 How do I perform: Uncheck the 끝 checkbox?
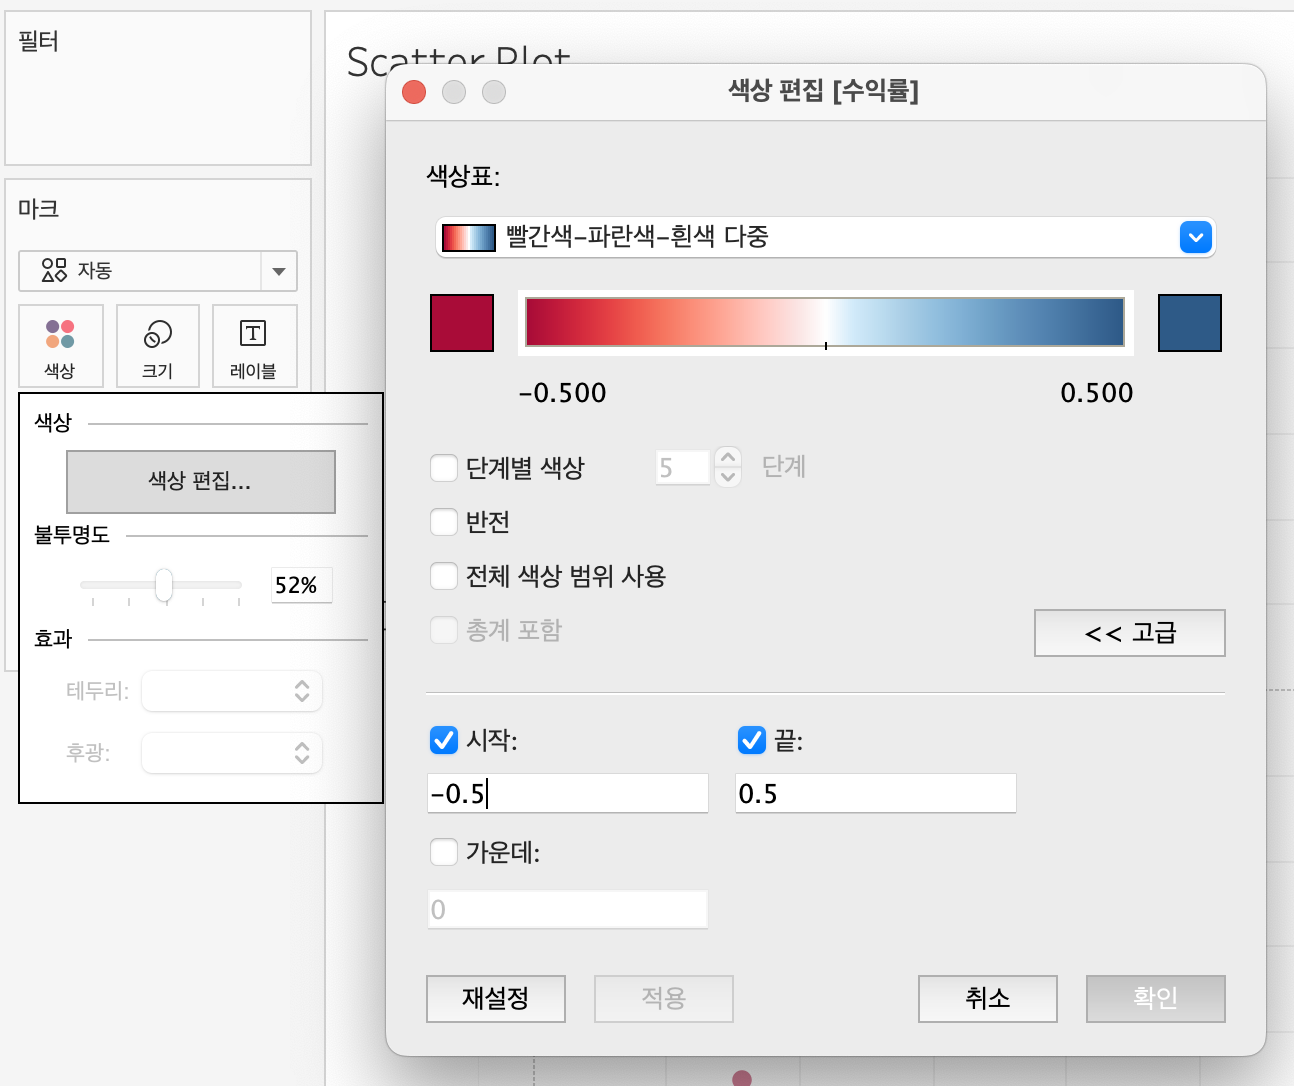[x=752, y=740]
